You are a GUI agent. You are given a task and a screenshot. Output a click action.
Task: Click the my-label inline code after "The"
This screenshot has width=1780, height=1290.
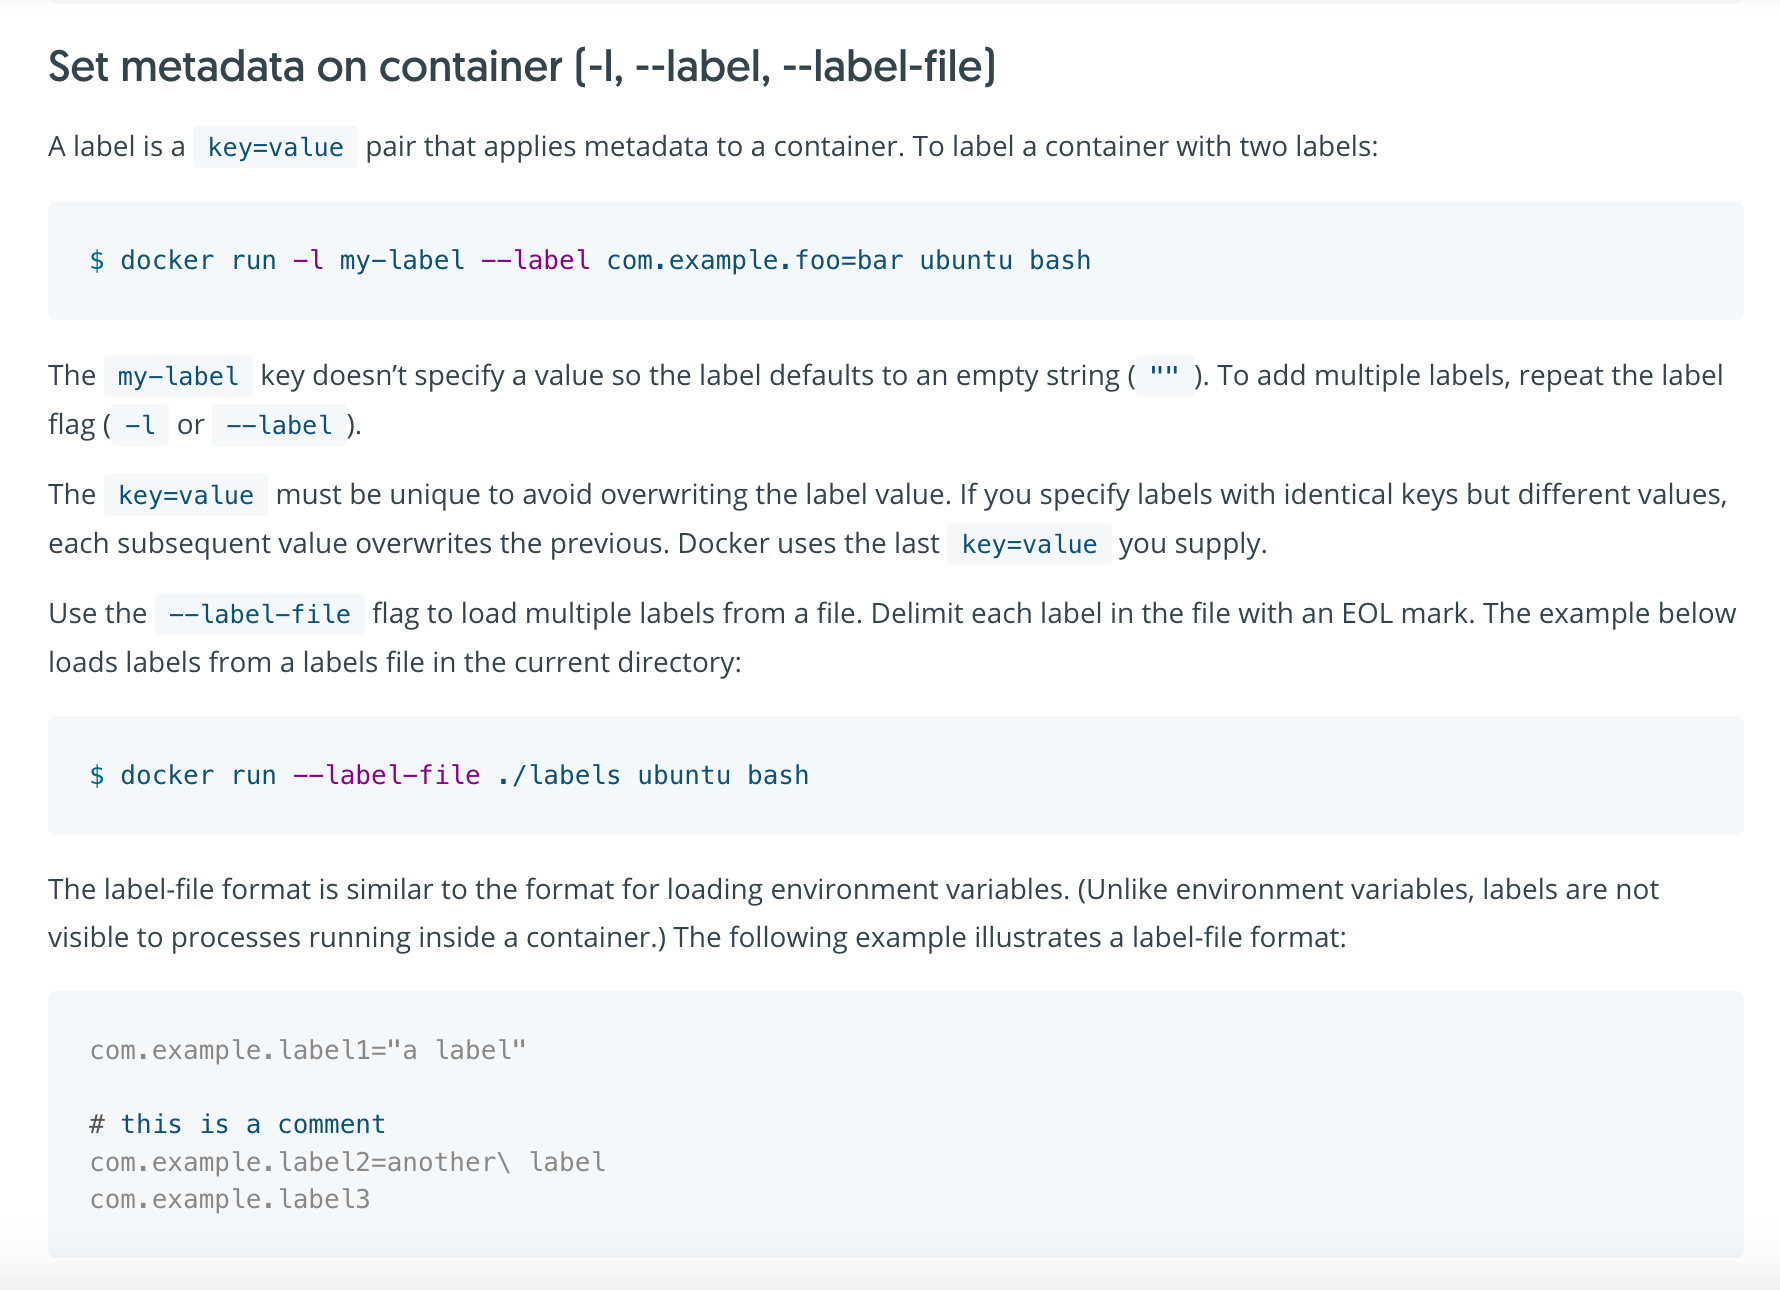coord(178,377)
